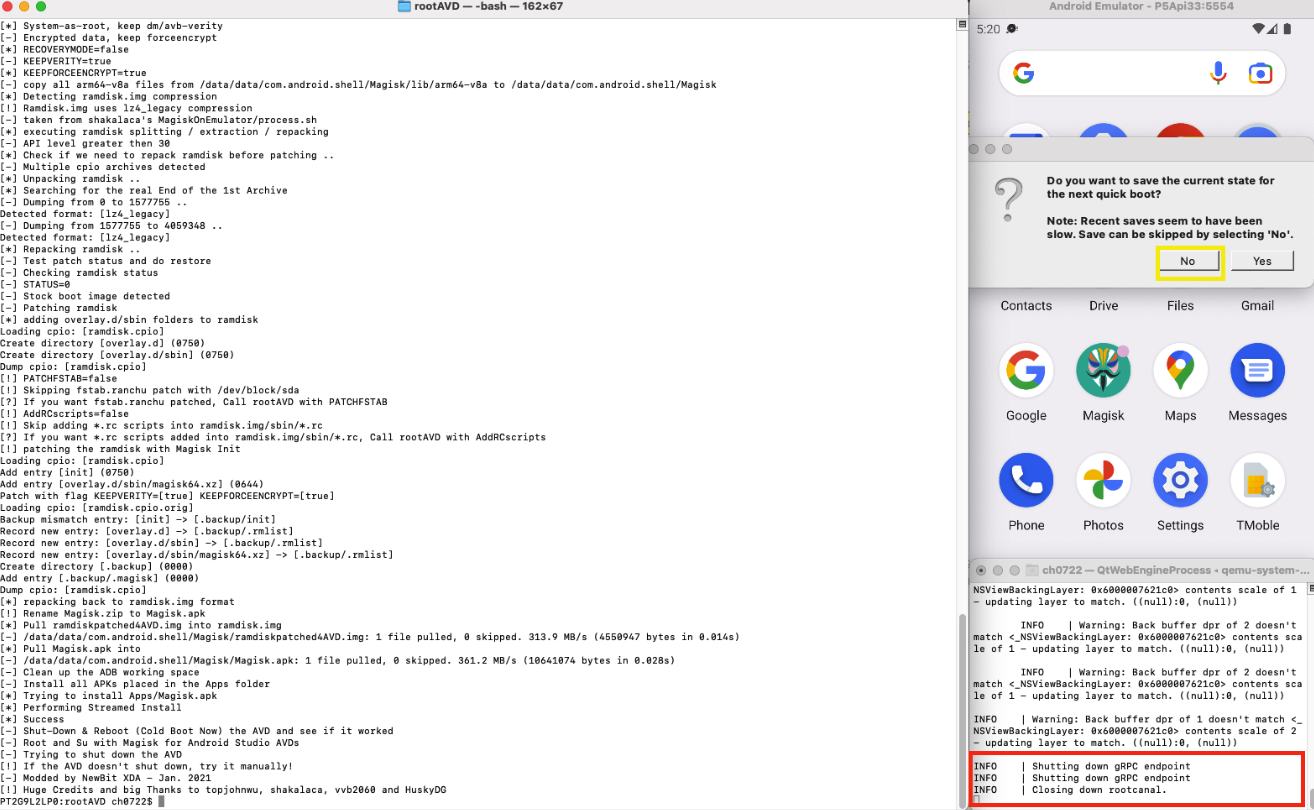Image resolution: width=1314 pixels, height=810 pixels.
Task: Tap the Google search bar field
Action: [1141, 73]
